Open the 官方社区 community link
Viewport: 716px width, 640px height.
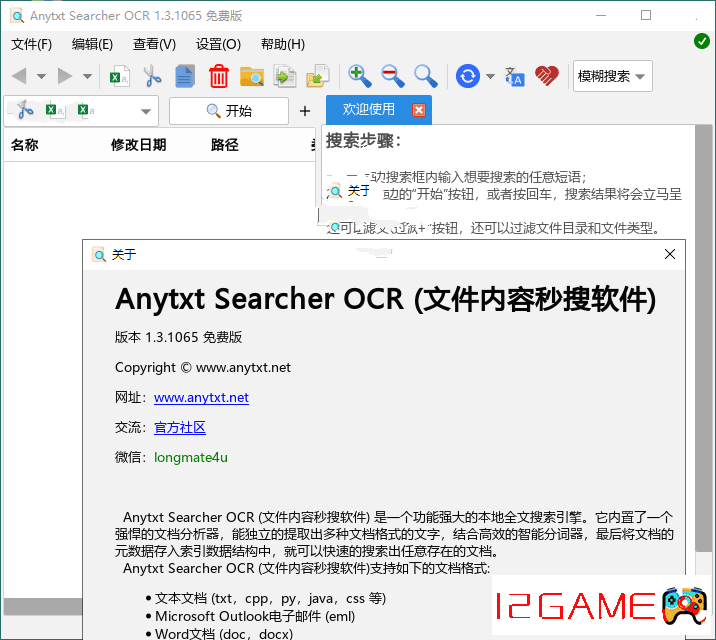pos(180,428)
